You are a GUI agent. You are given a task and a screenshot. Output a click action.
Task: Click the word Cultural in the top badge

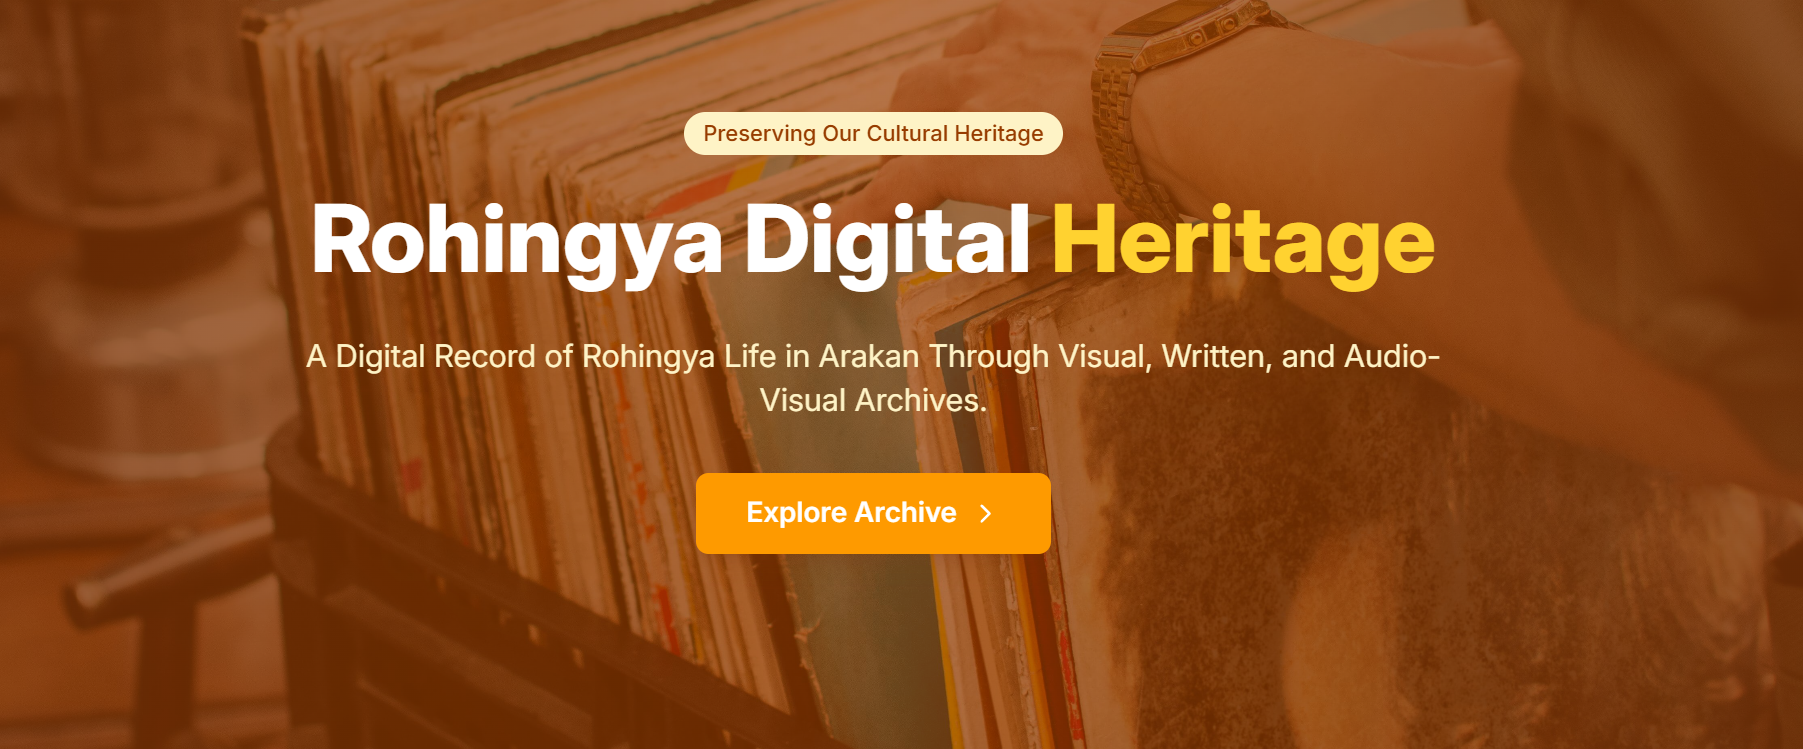tap(907, 134)
